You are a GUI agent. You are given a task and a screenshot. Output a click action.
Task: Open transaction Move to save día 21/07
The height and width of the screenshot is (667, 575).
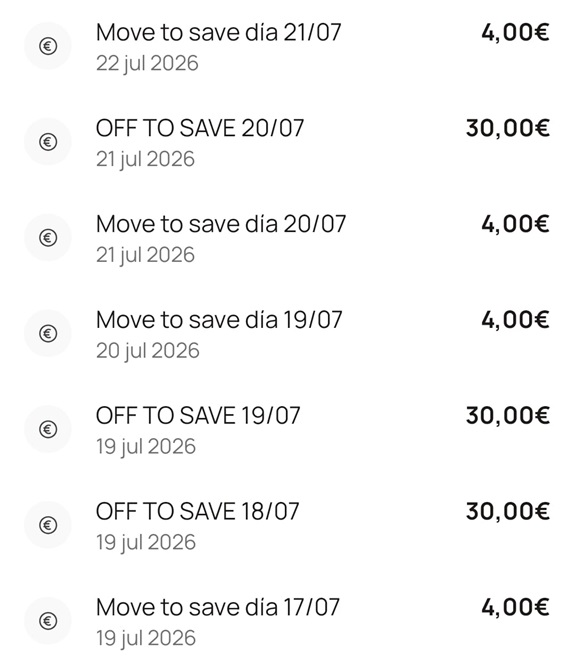pos(288,47)
